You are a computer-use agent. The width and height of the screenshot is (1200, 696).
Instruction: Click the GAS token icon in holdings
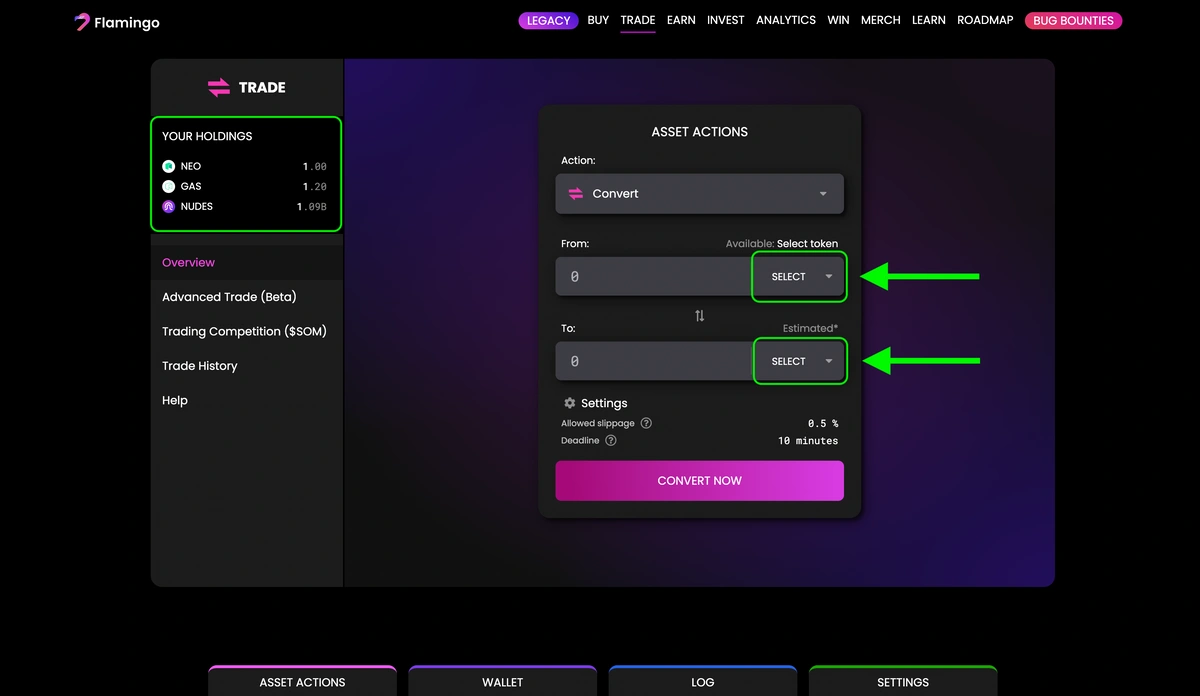168,187
